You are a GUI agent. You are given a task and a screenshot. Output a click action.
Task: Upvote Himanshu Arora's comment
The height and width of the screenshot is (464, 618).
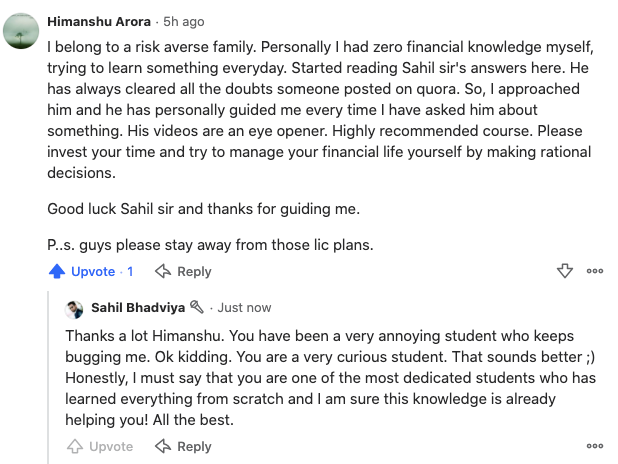[x=82, y=272]
